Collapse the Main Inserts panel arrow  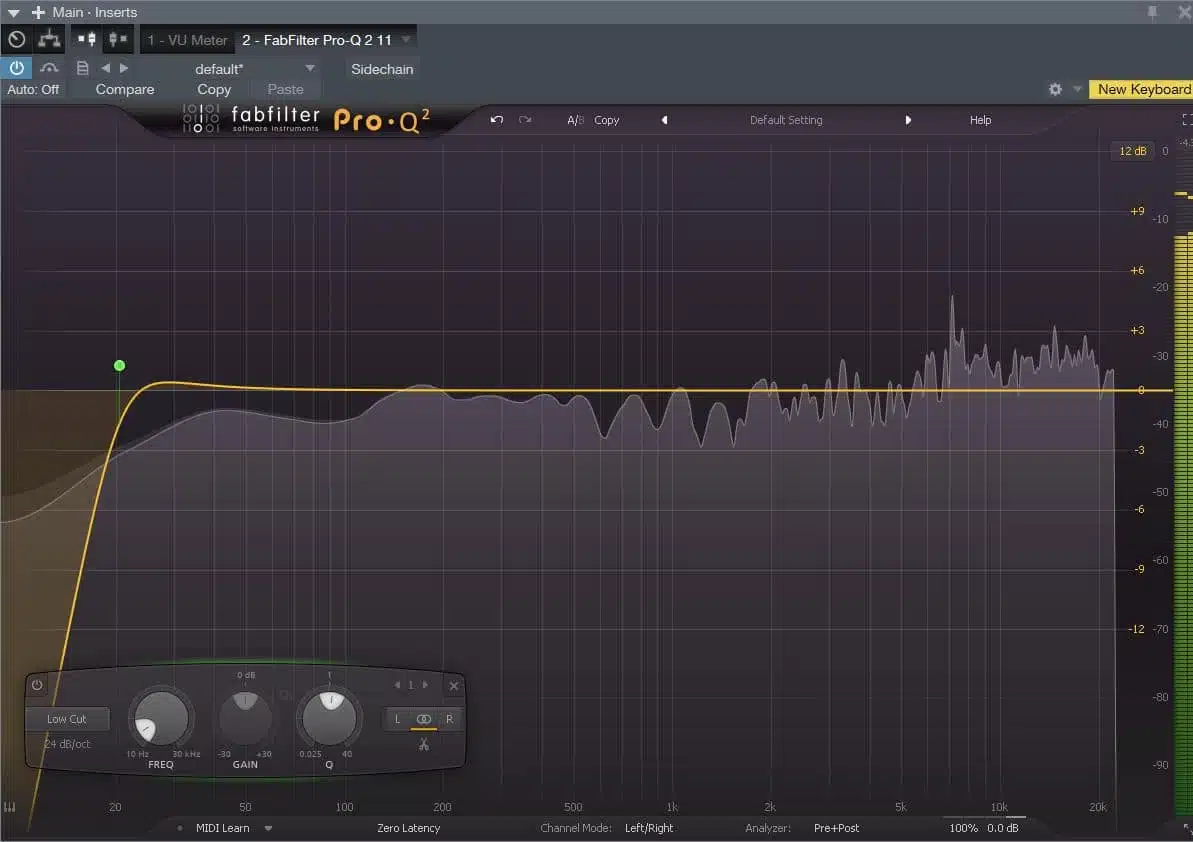coord(13,13)
